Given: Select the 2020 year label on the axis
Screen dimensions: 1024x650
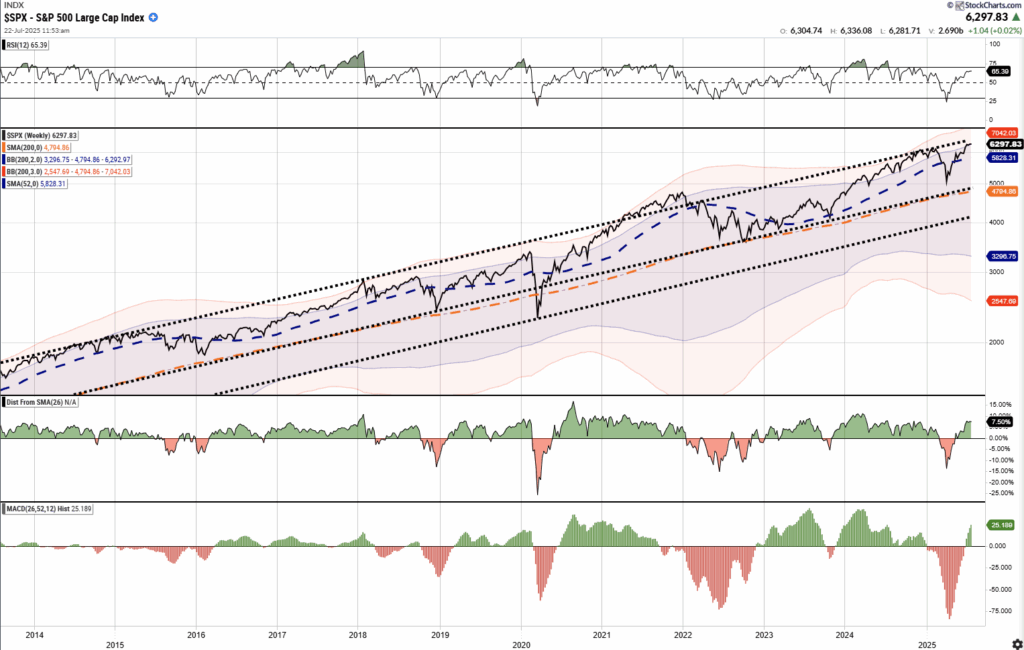Looking at the screenshot, I should 521,645.
